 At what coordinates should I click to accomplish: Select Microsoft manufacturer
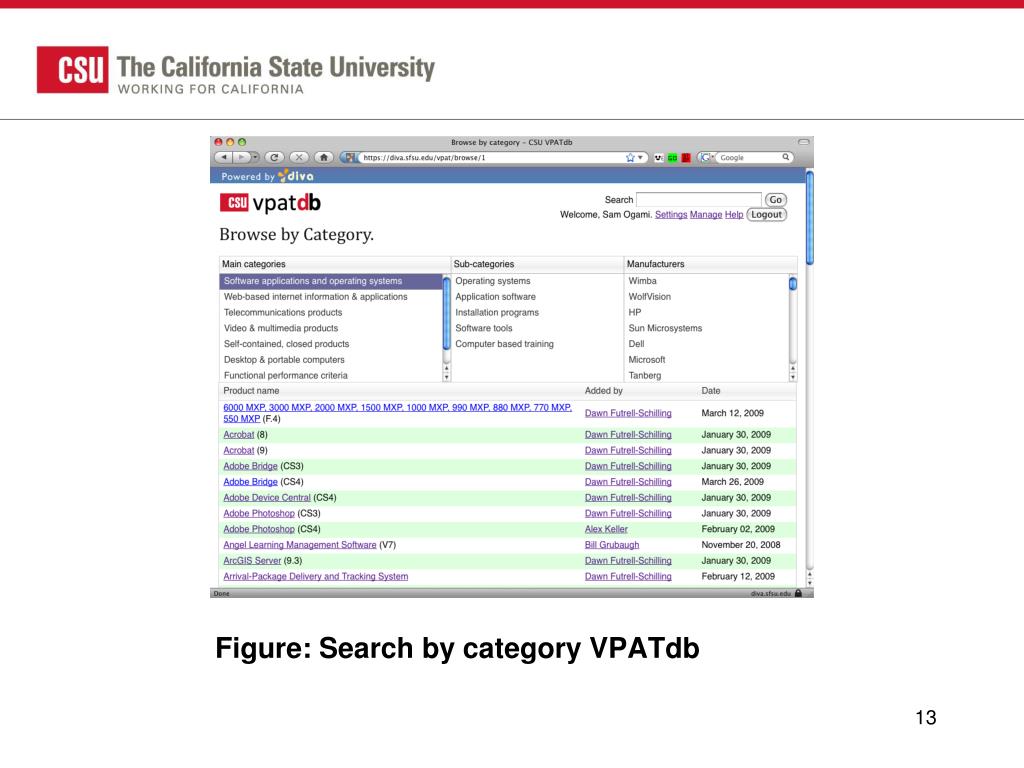[647, 359]
